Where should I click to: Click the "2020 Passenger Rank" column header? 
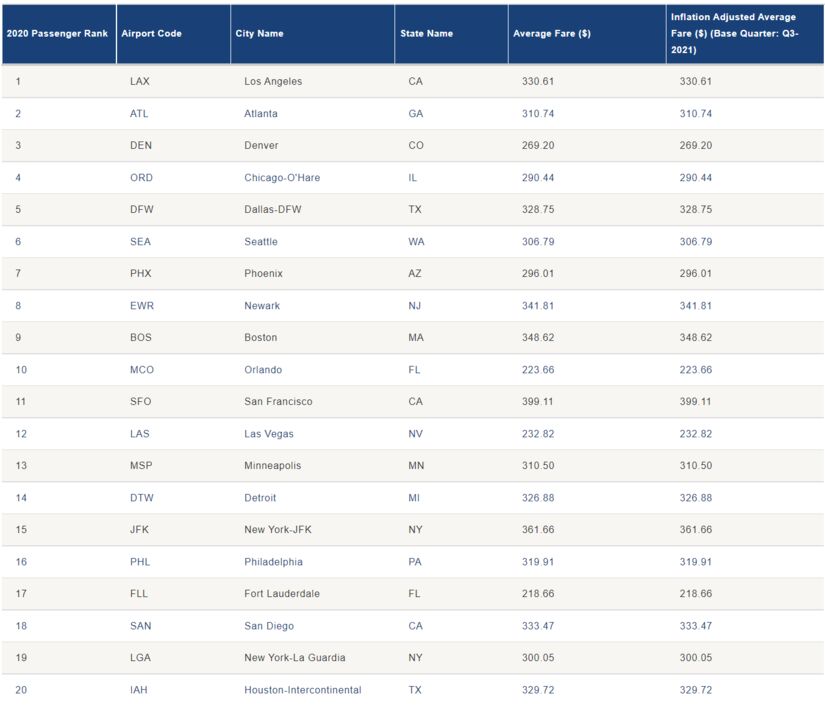[57, 33]
